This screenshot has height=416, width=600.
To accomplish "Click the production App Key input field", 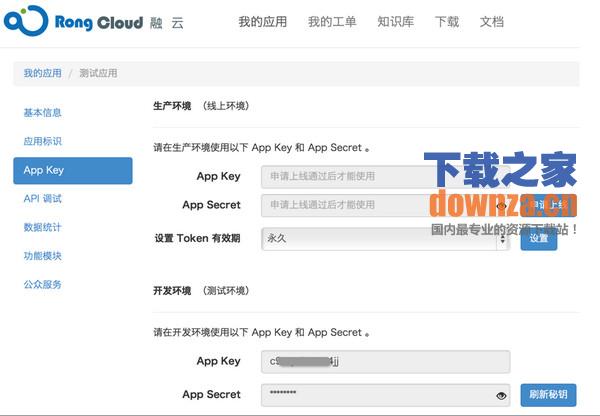I will pyautogui.click(x=385, y=177).
